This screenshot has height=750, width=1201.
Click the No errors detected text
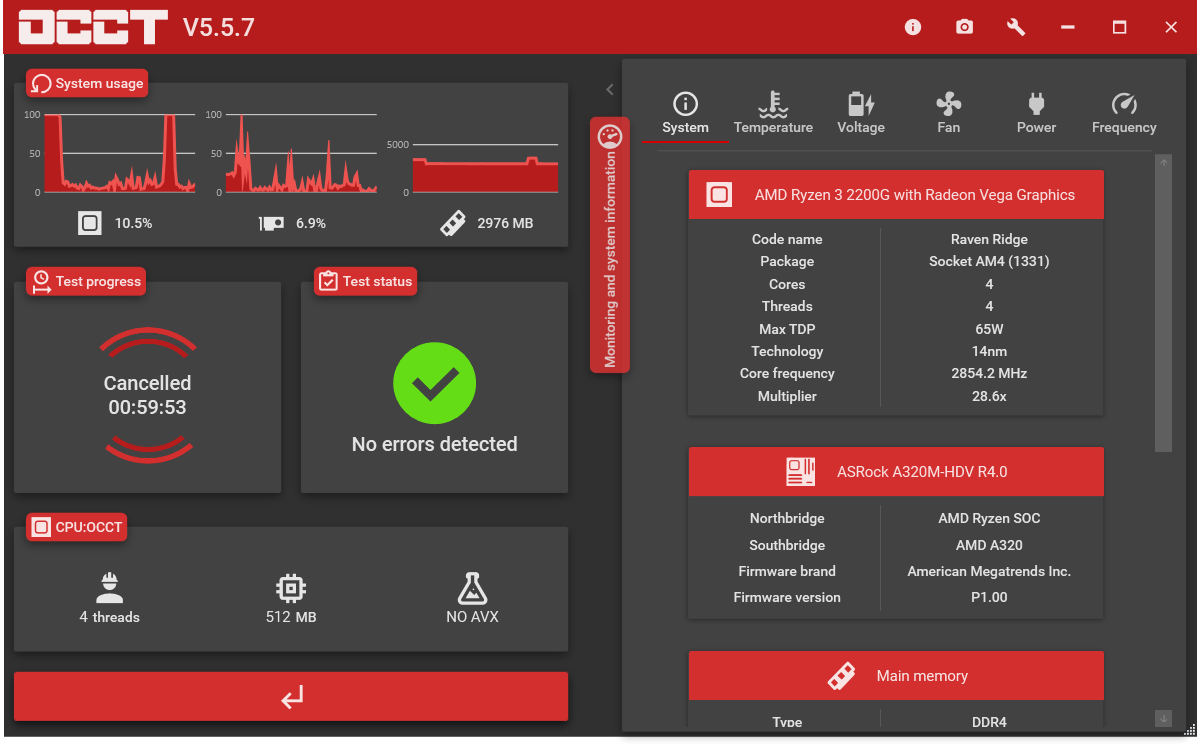434,444
